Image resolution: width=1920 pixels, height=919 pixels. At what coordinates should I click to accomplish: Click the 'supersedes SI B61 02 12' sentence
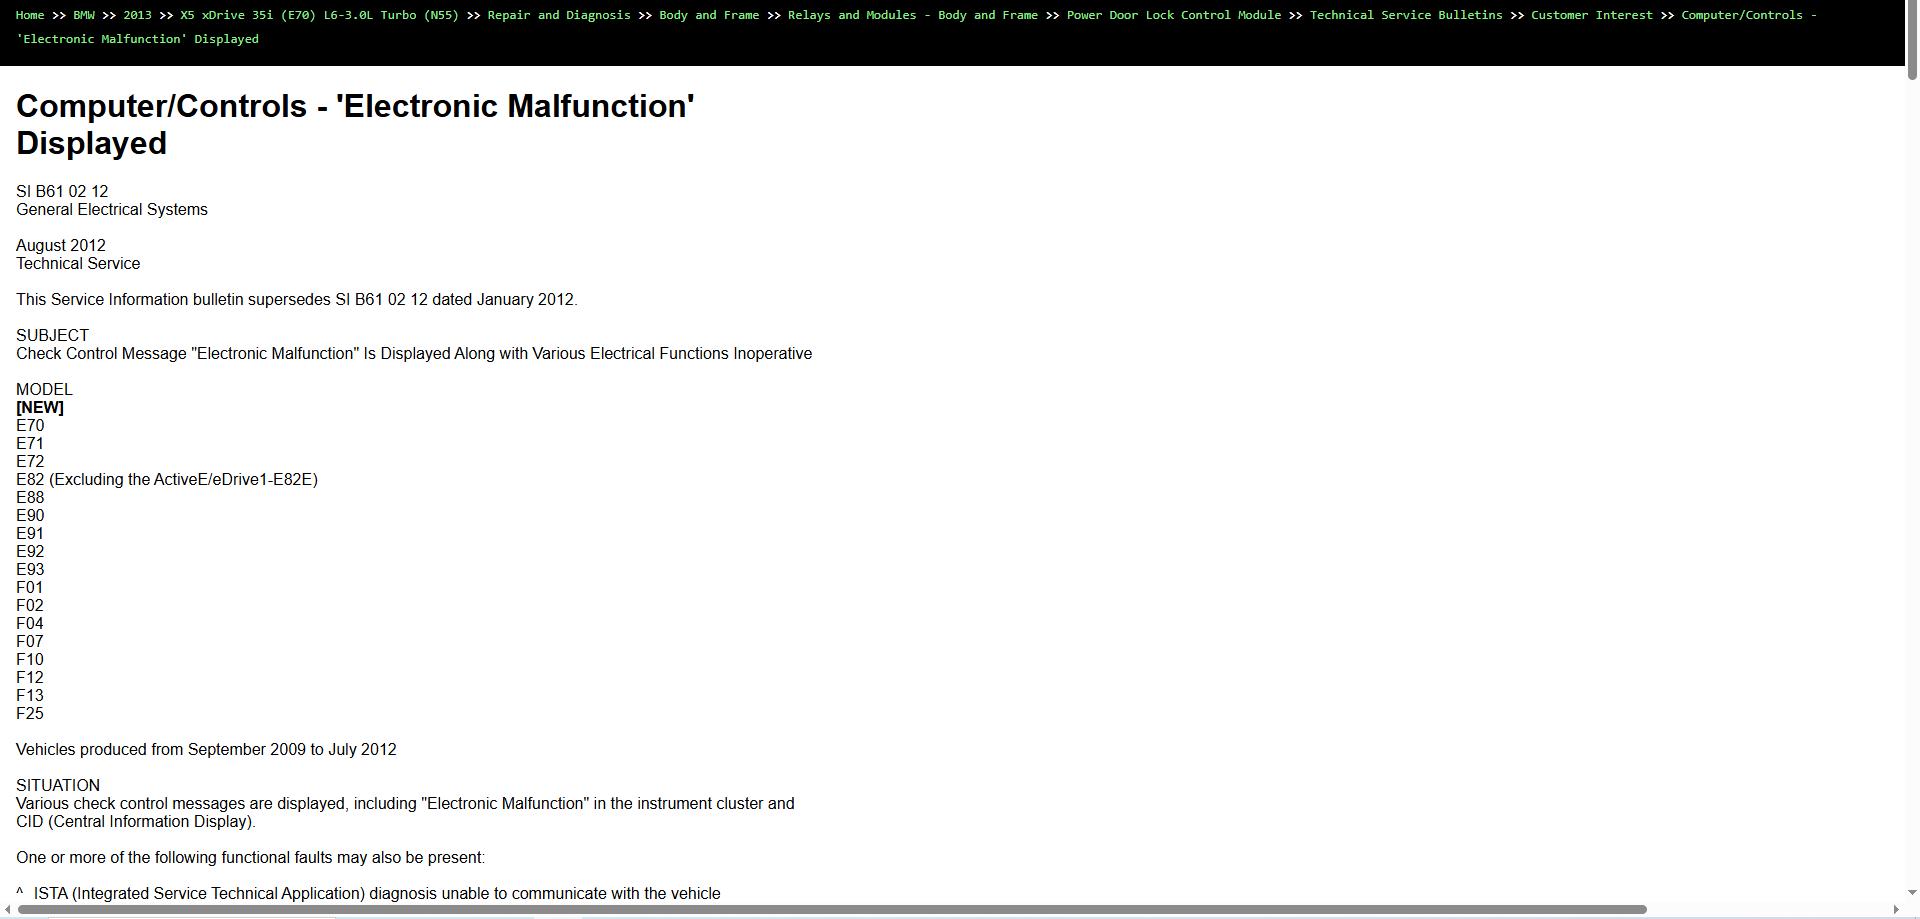click(297, 299)
